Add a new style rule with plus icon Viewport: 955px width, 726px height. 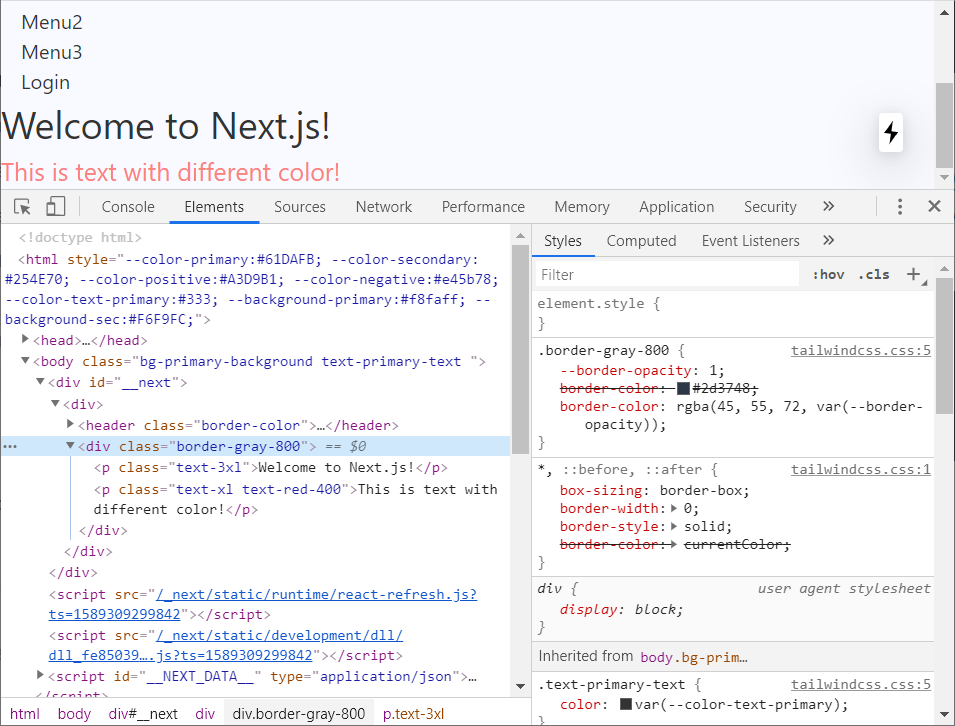913,274
